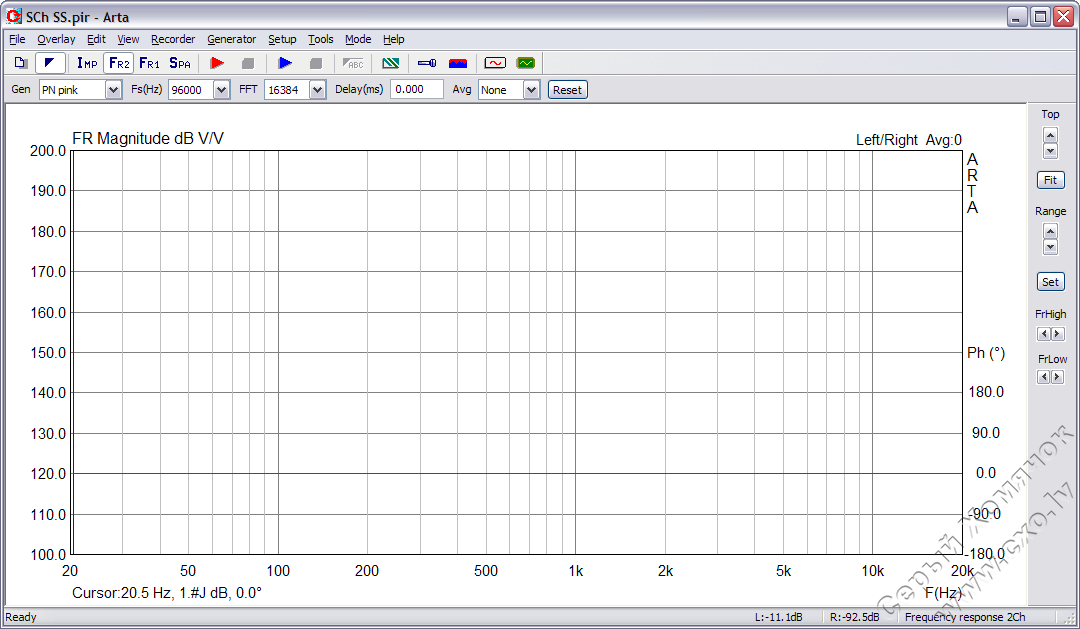Click the red sine wave generator icon
Image resolution: width=1080 pixels, height=629 pixels.
(x=495, y=63)
